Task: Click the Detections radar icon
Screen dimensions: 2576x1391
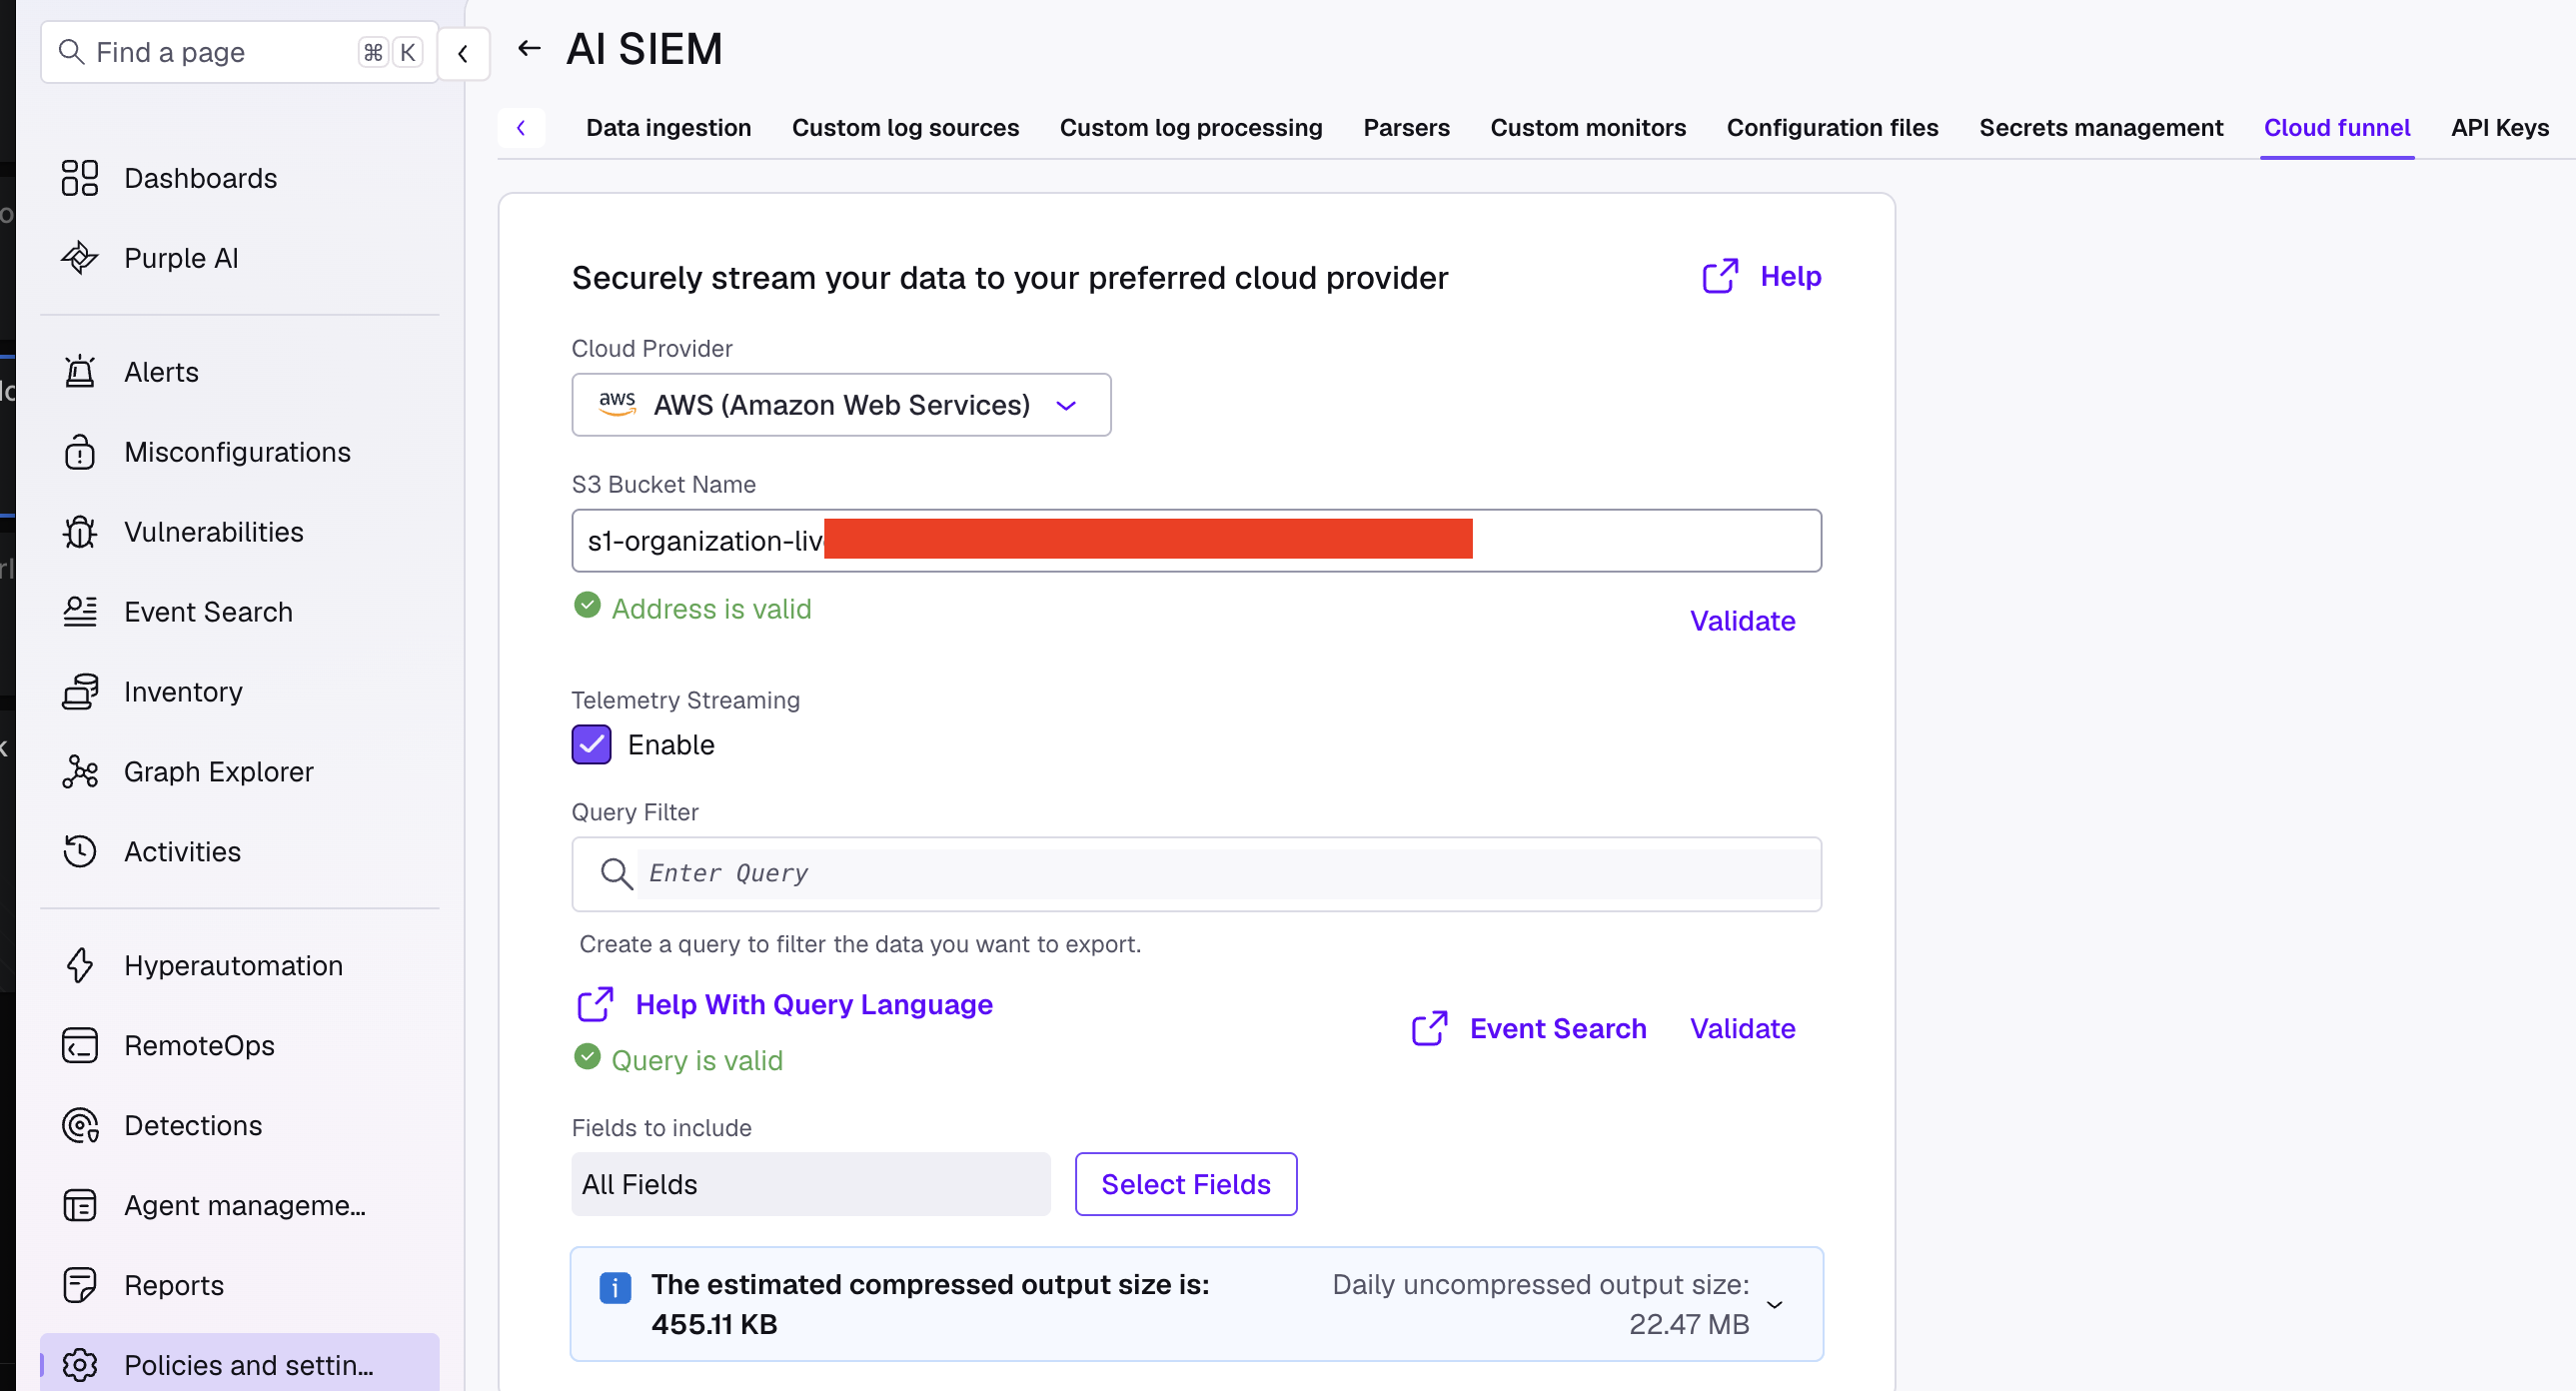Action: (x=80, y=1125)
